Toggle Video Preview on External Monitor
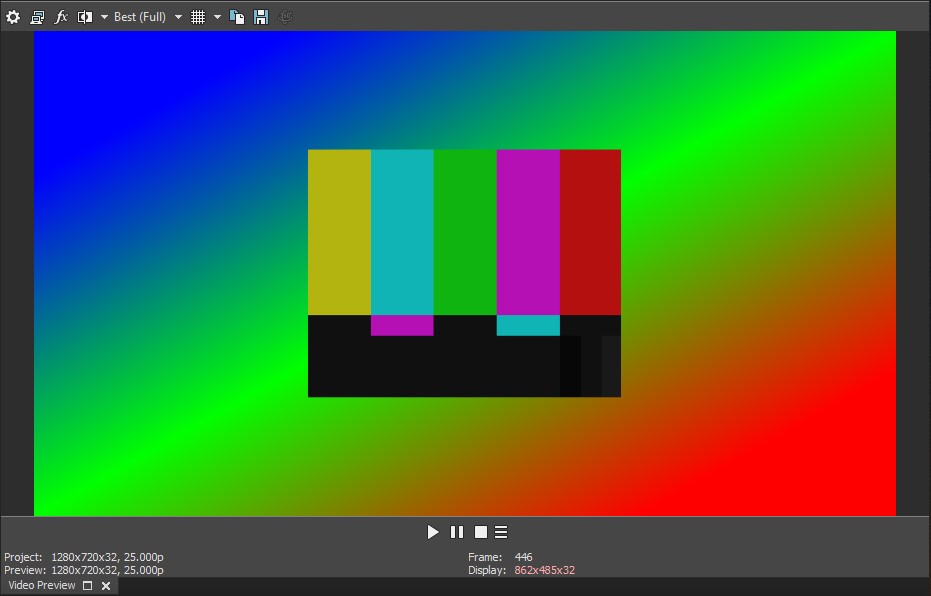 37,17
